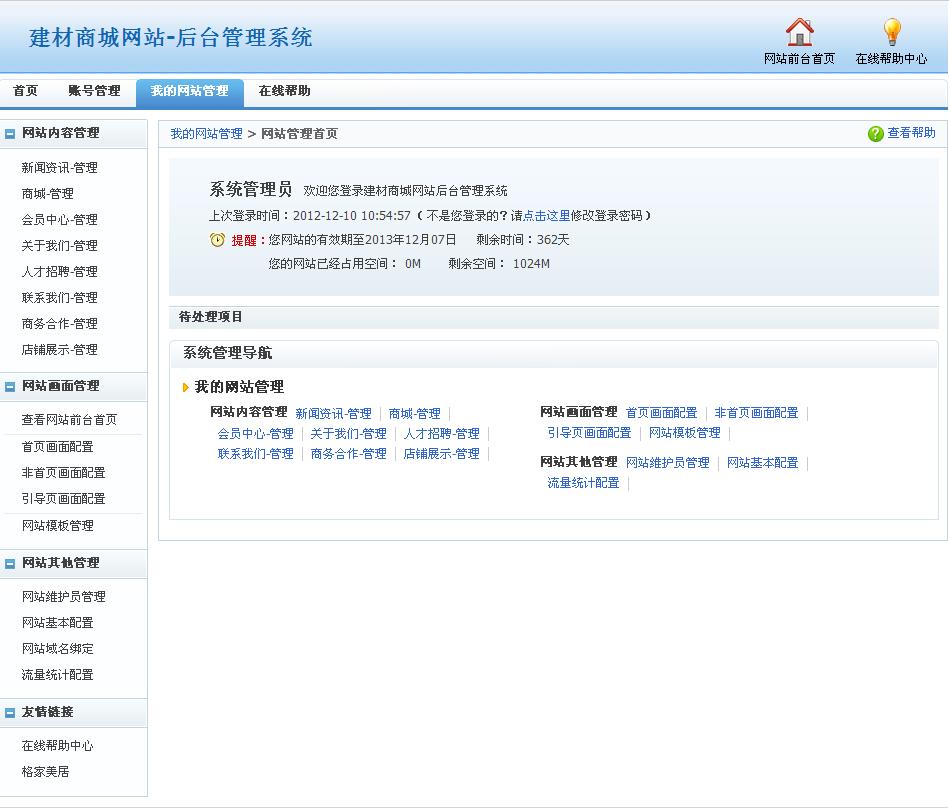Open 网站维护员管理 link in navigation panel
Viewport: 949px width, 808px height.
668,463
